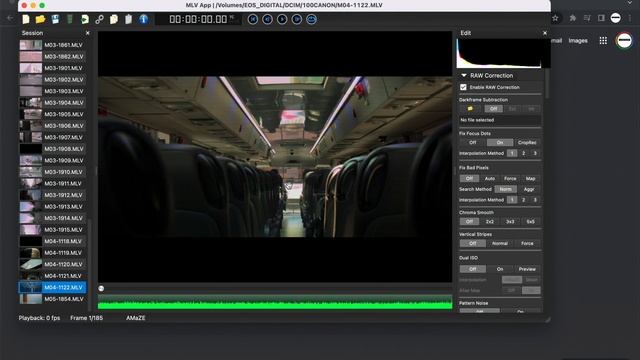The width and height of the screenshot is (640, 360).
Task: Choose Norm search method
Action: (x=505, y=189)
